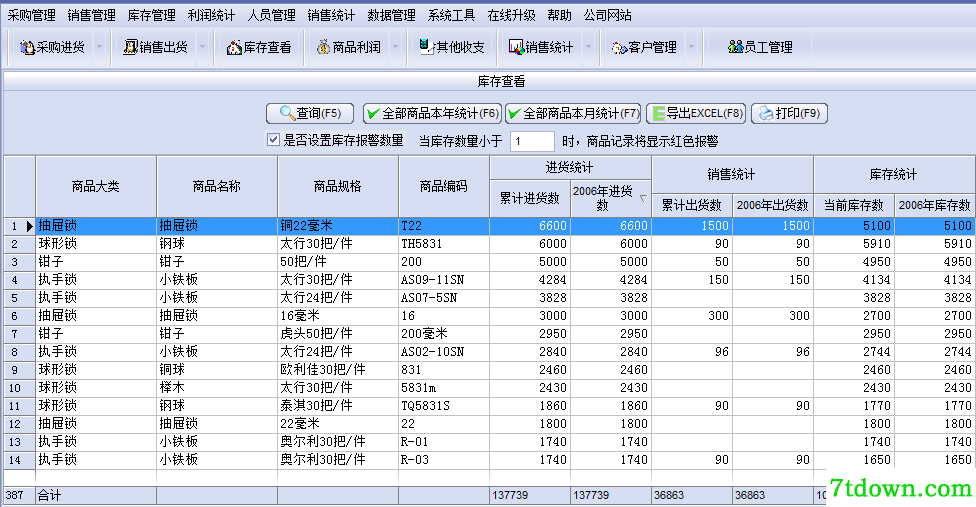Click the sort arrow on 2006年进货数 column
976x507 pixels.
(644, 198)
